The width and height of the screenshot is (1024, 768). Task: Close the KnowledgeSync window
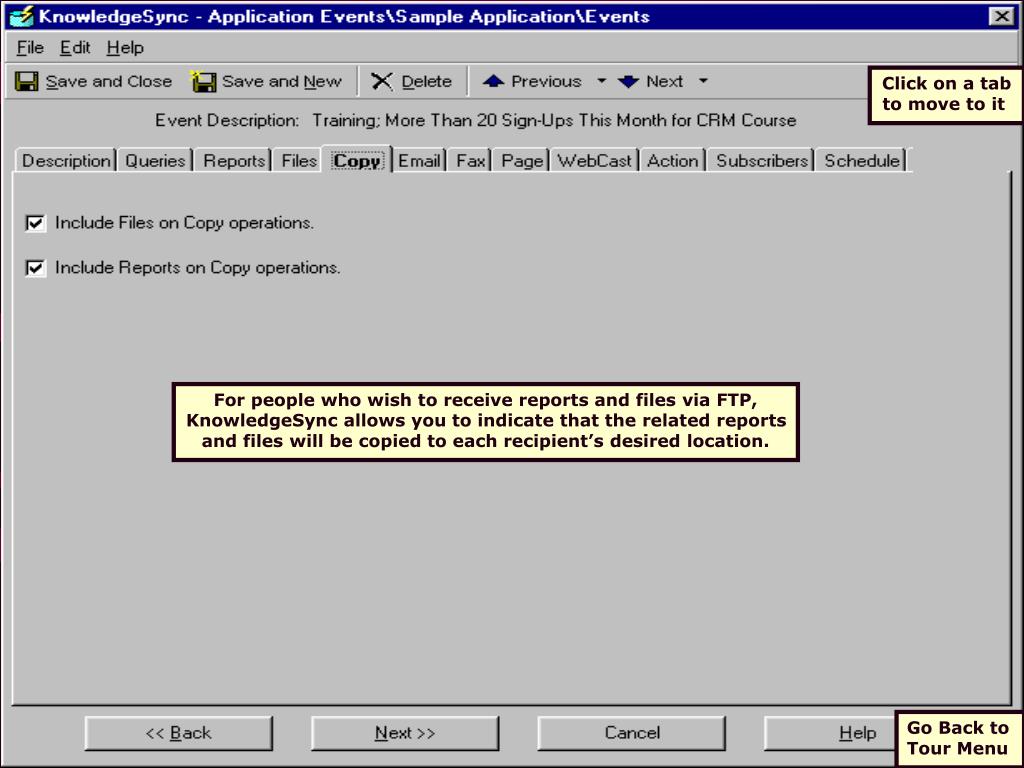pyautogui.click(x=1002, y=16)
